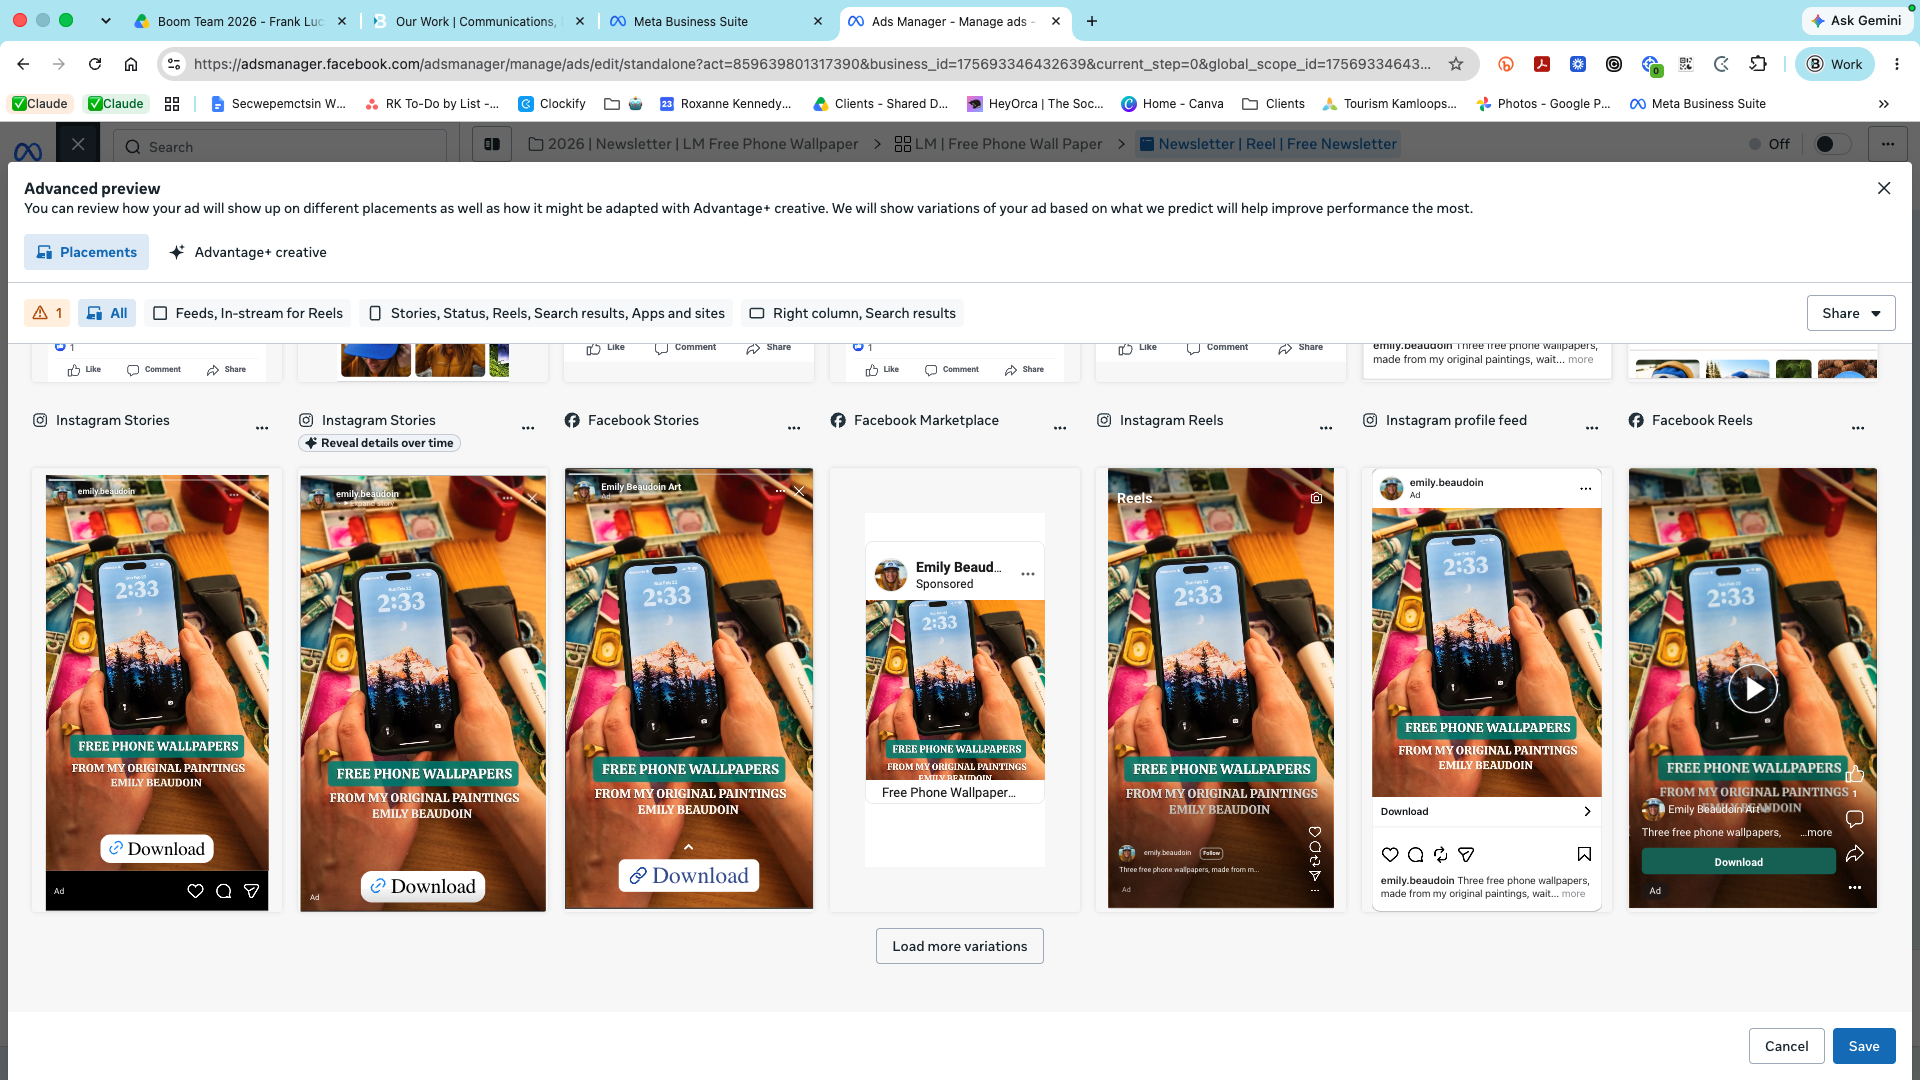Screen dimensions: 1920x1080
Task: Close the Advanced preview dialog
Action: pyautogui.click(x=1884, y=188)
